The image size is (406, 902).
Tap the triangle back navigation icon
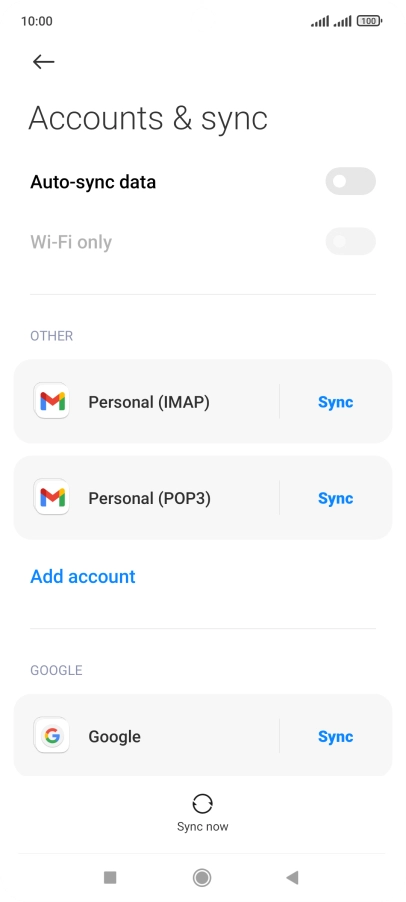pyautogui.click(x=292, y=877)
